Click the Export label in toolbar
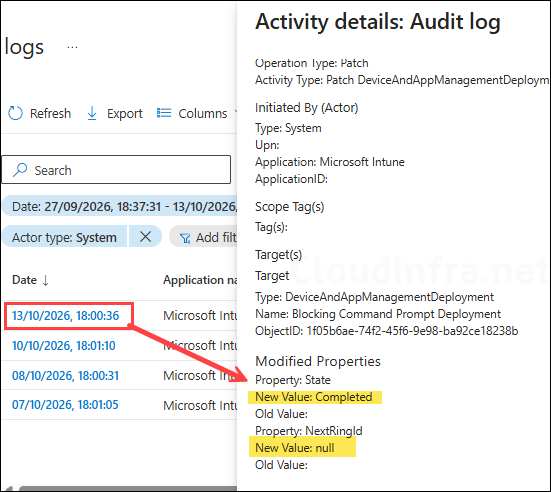 pos(125,114)
